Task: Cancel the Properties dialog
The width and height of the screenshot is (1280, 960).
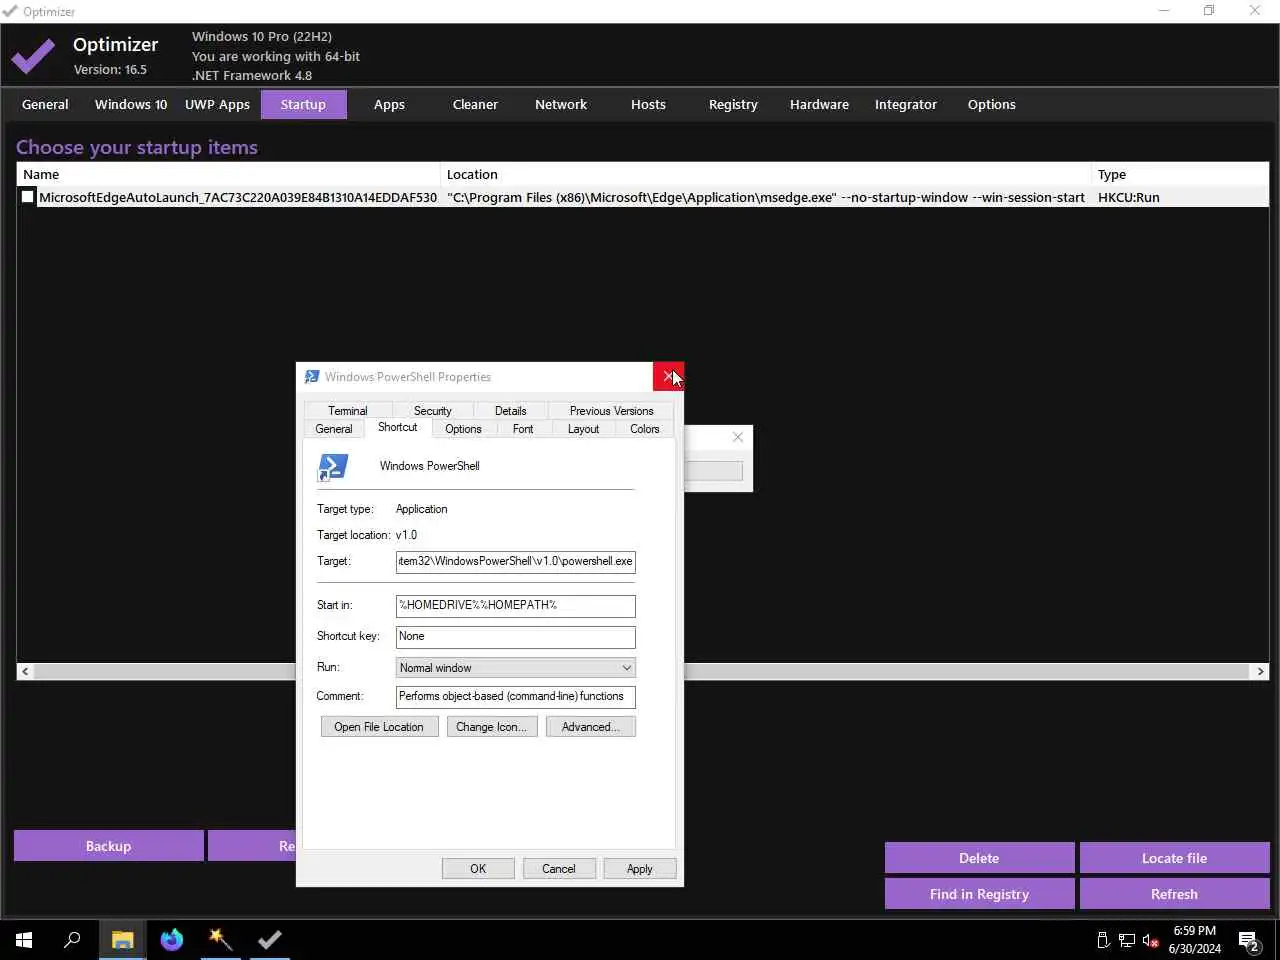Action: coord(559,869)
